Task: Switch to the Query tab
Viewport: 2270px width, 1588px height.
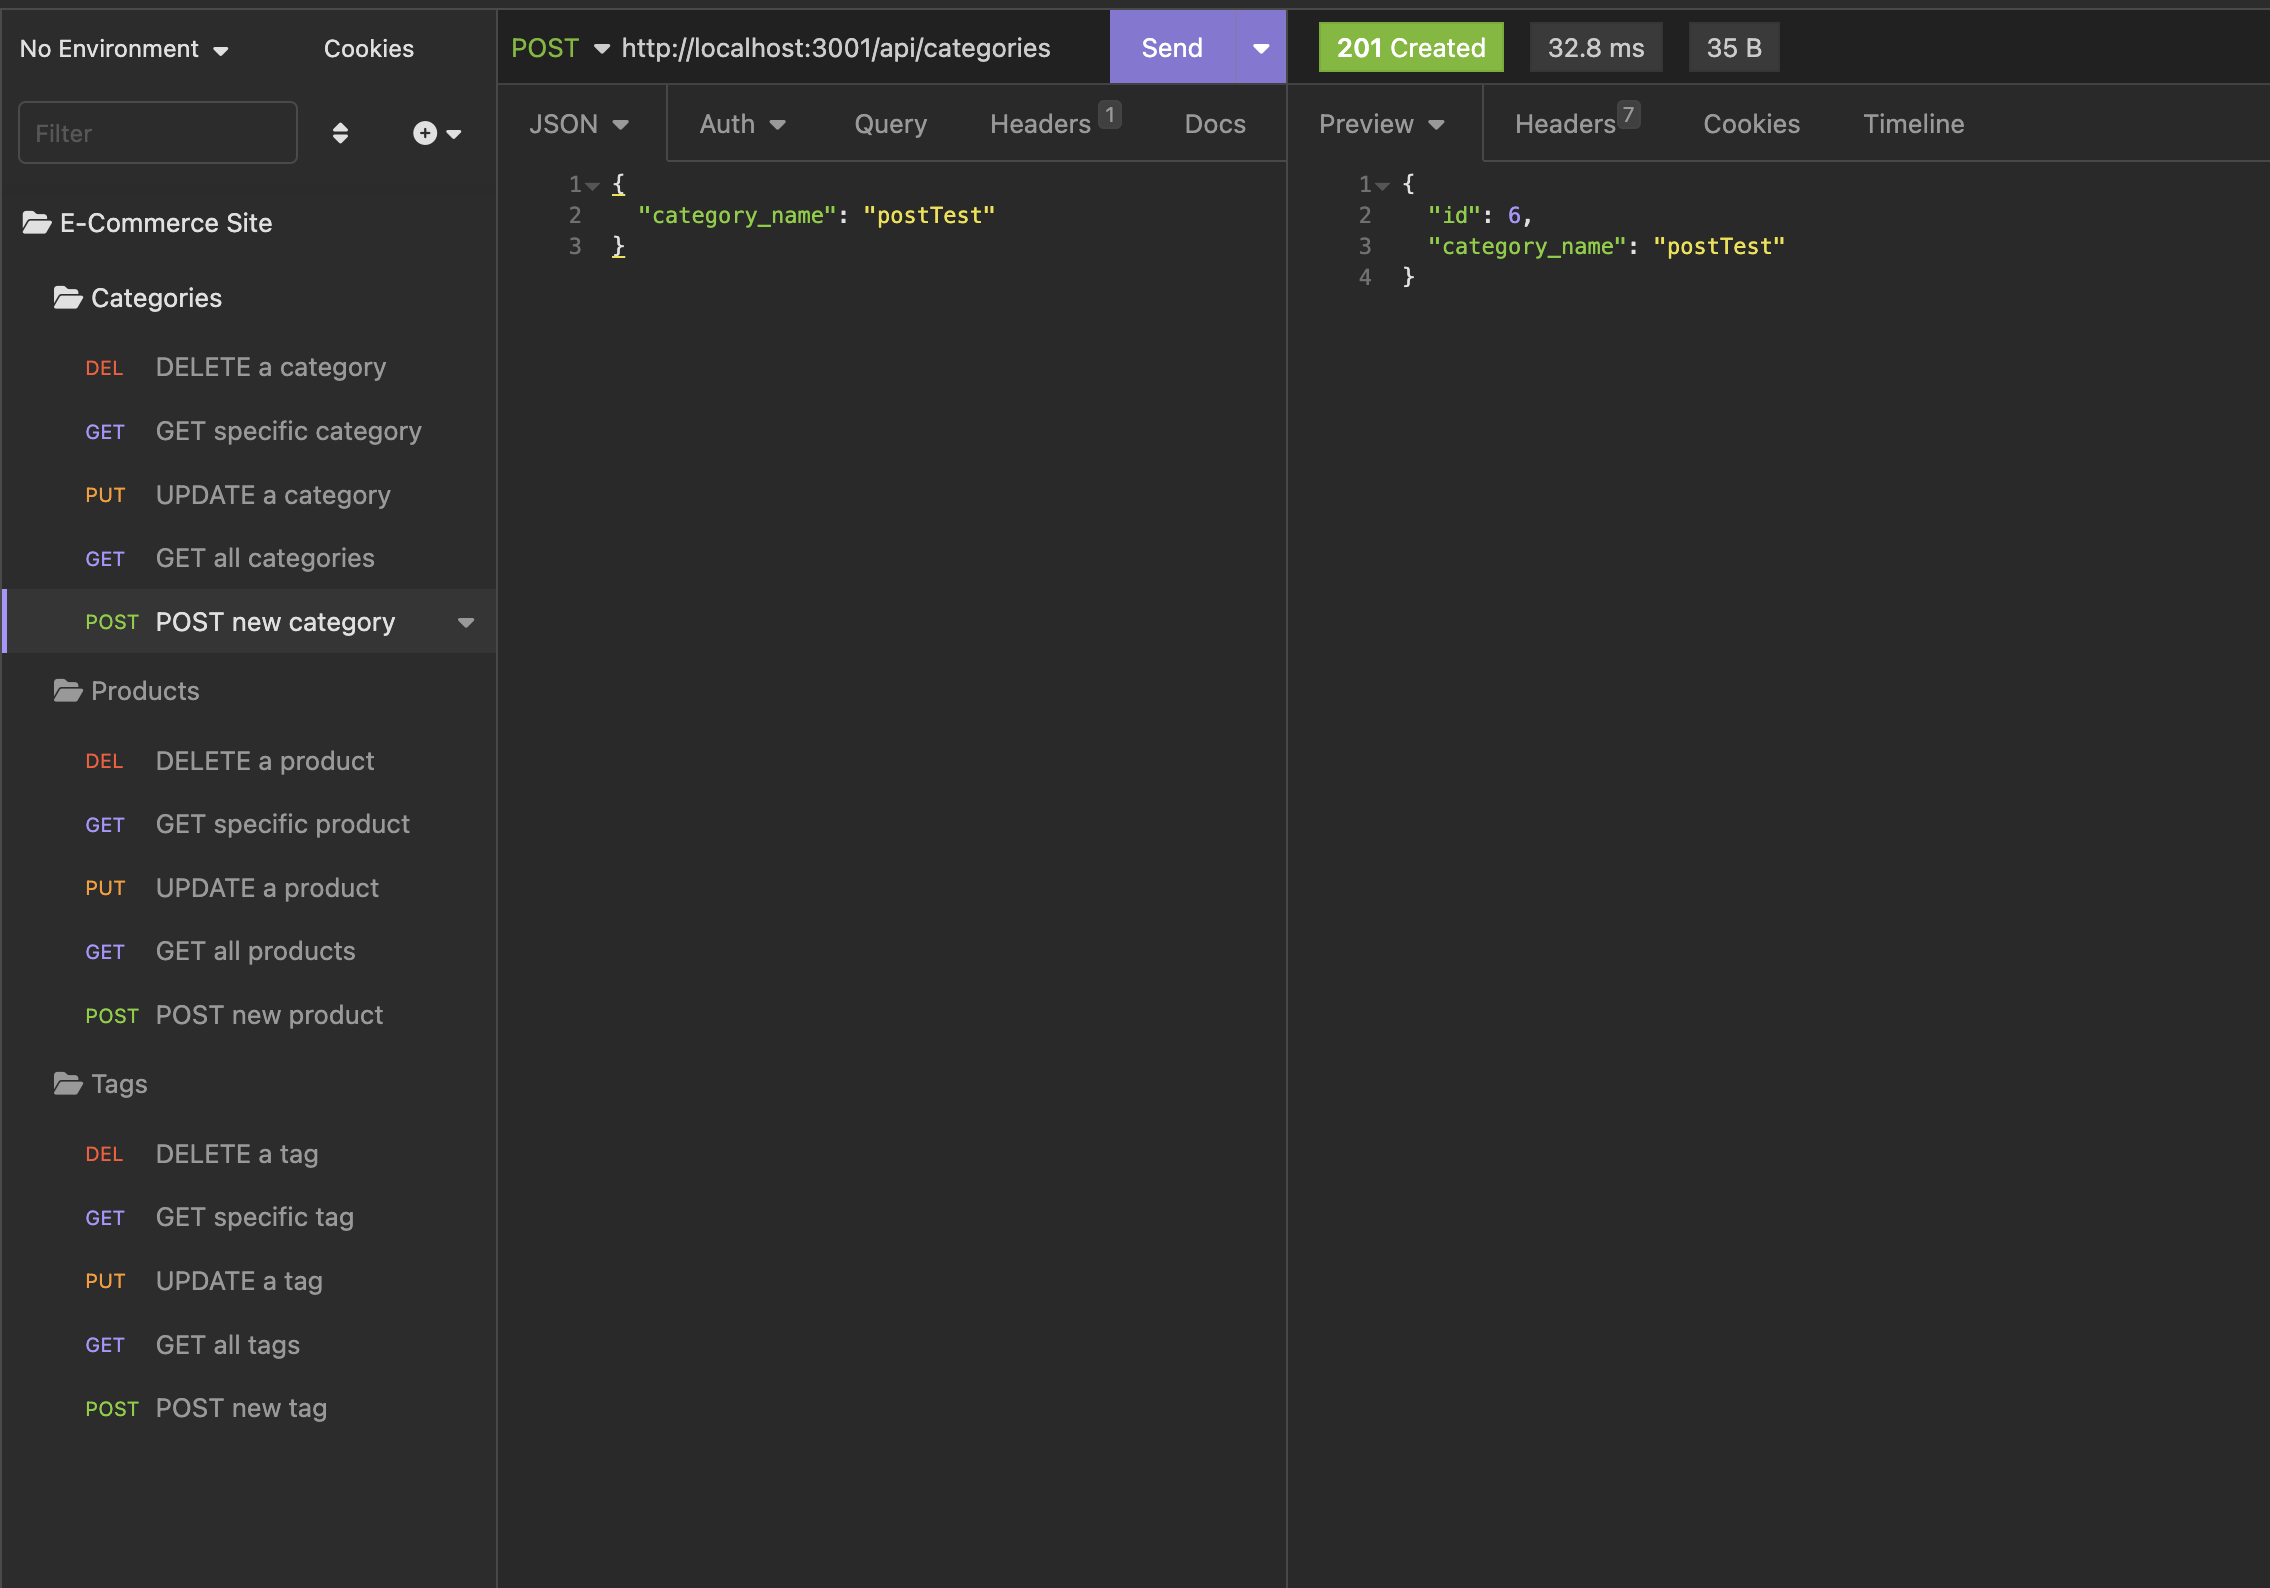Action: (889, 123)
